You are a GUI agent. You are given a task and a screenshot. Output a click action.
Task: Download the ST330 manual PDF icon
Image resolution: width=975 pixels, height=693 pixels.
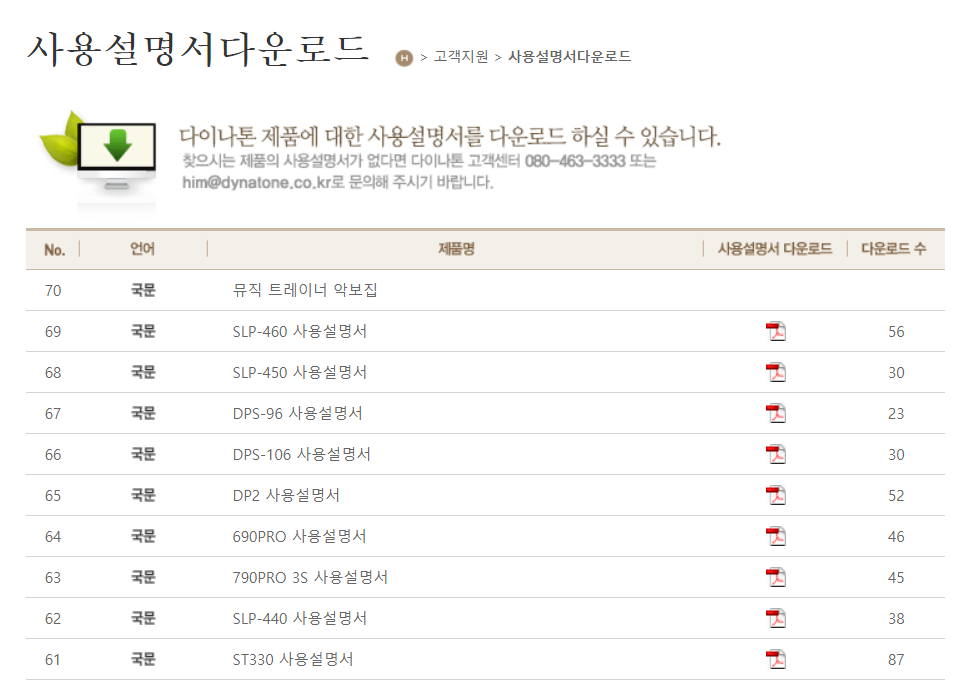776,659
